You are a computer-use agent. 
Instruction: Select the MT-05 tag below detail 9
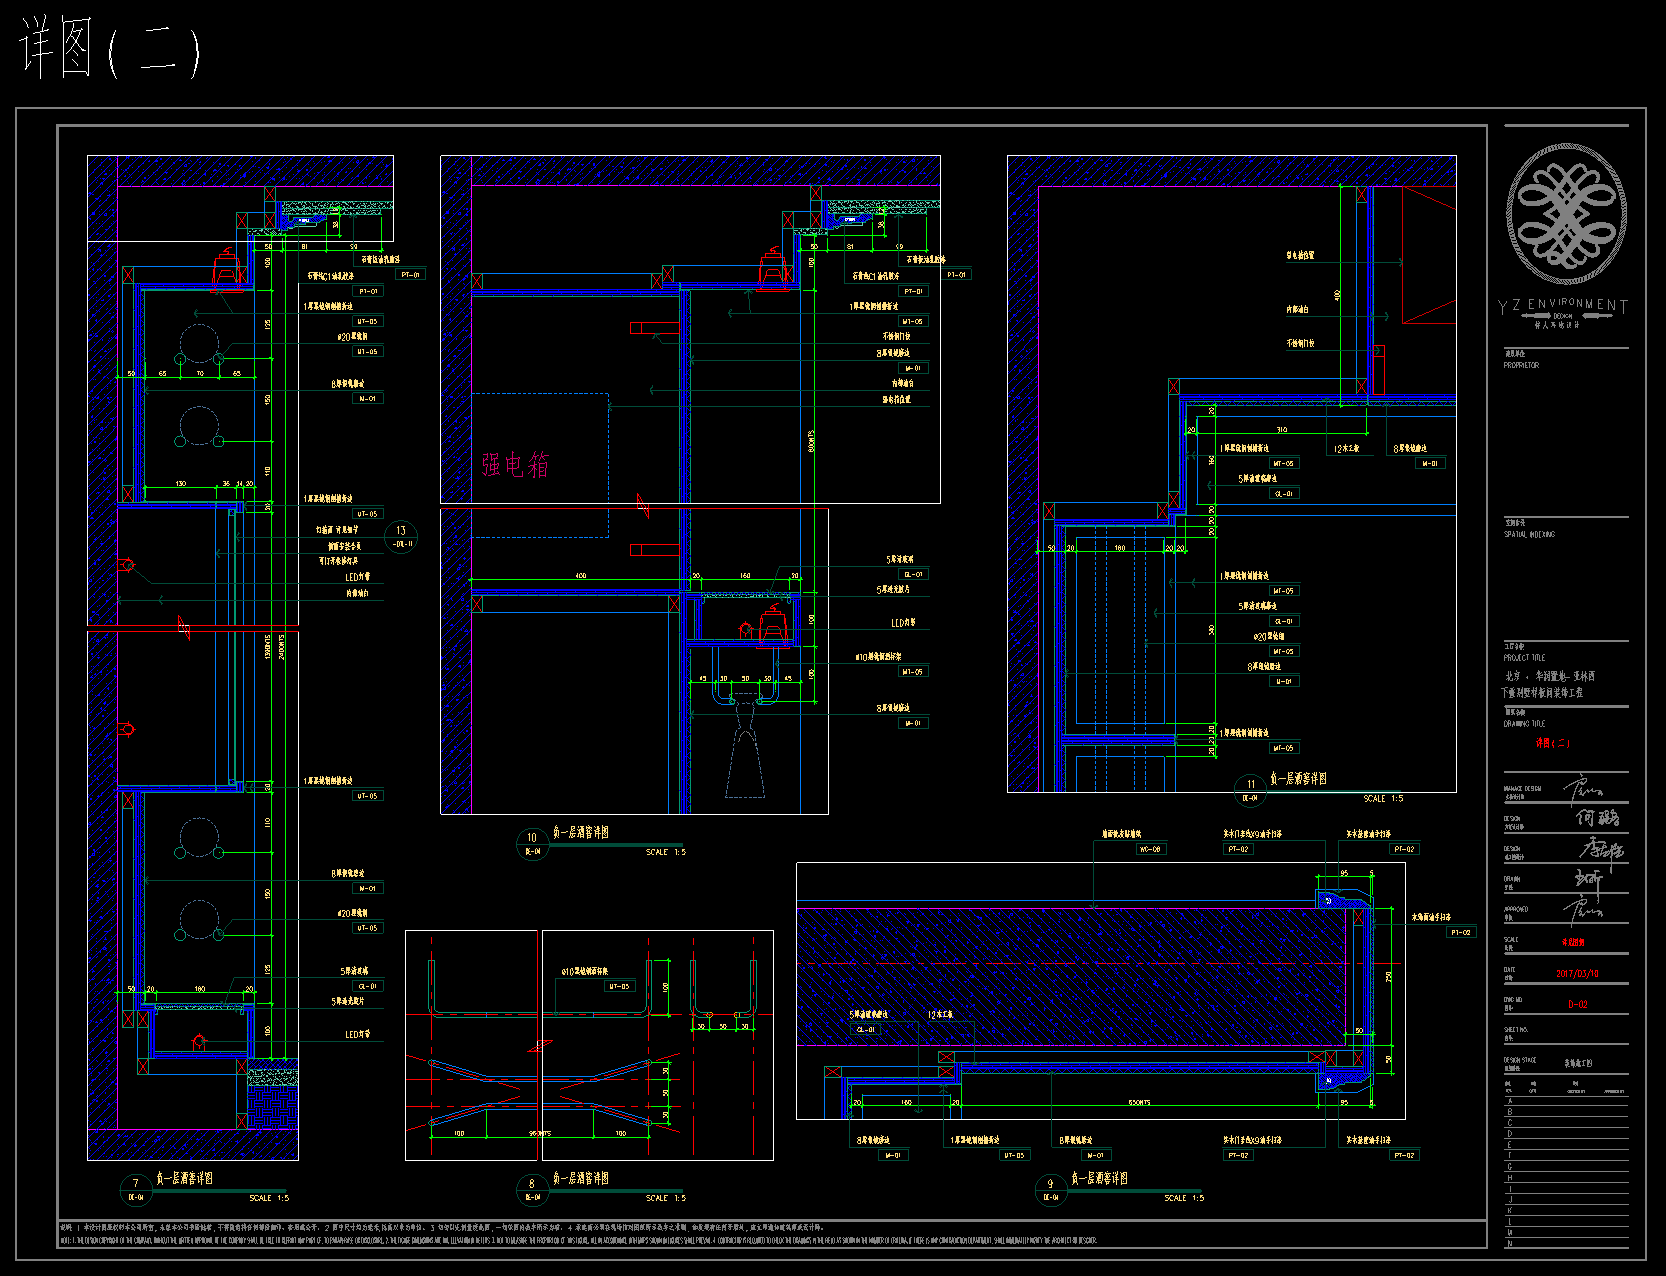click(x=1013, y=1155)
